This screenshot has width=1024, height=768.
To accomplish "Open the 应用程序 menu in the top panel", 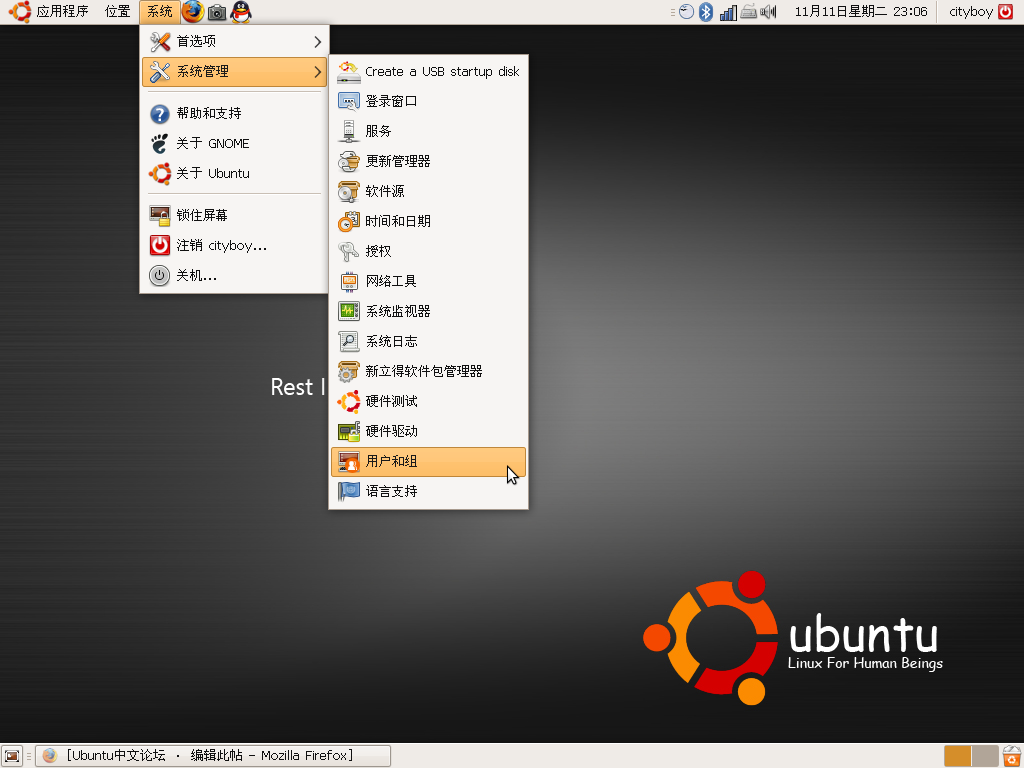I will (49, 11).
